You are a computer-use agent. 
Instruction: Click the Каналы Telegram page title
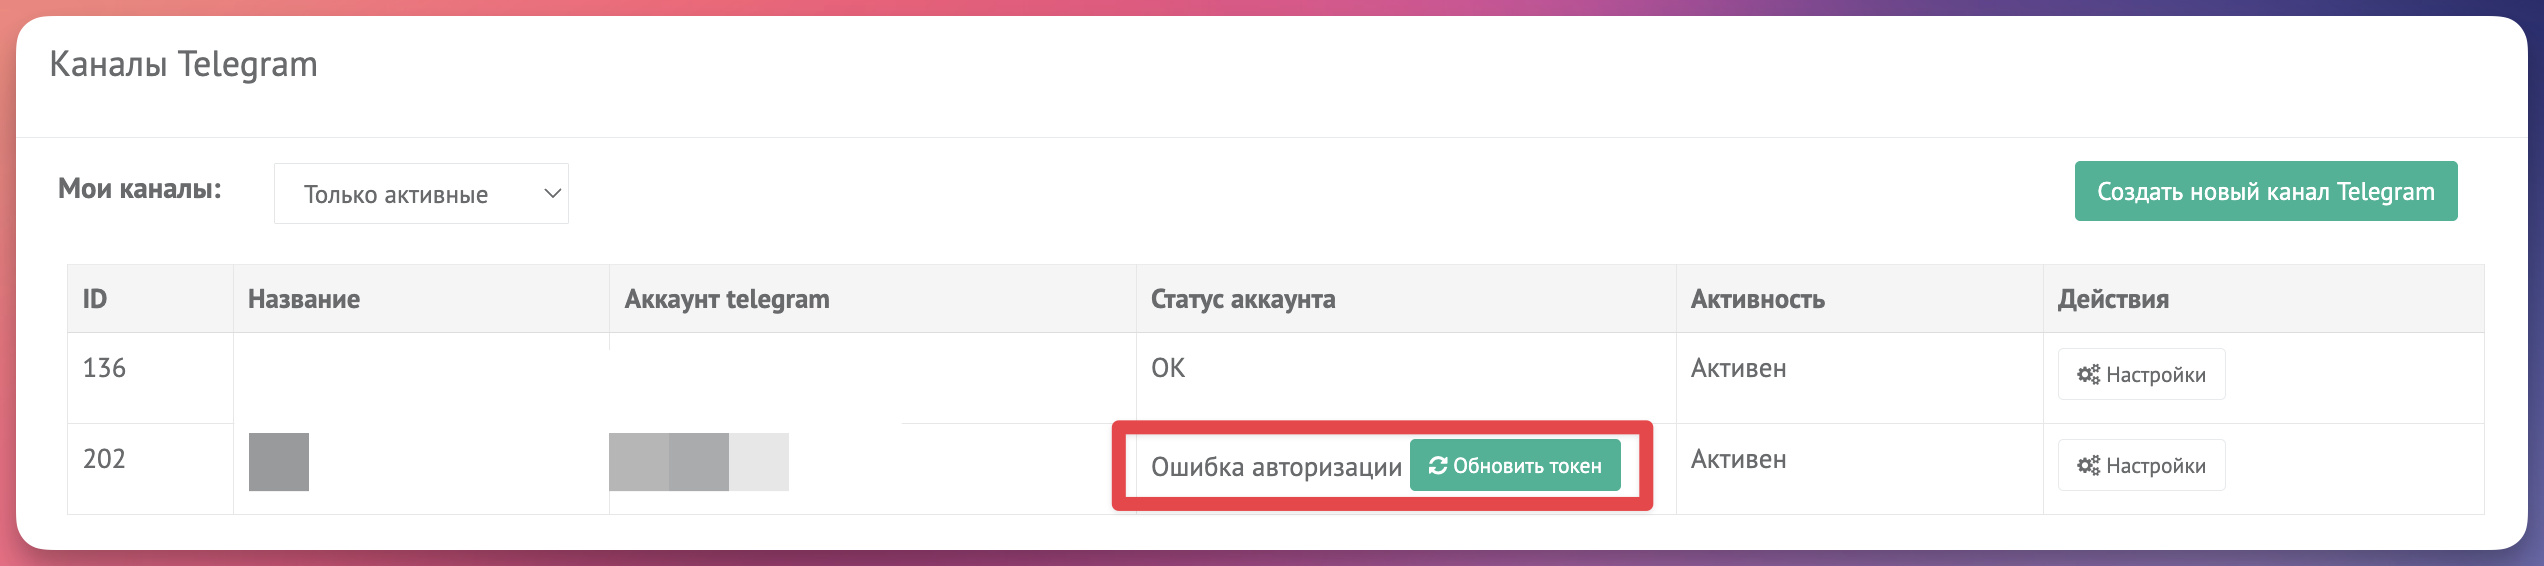click(x=183, y=65)
